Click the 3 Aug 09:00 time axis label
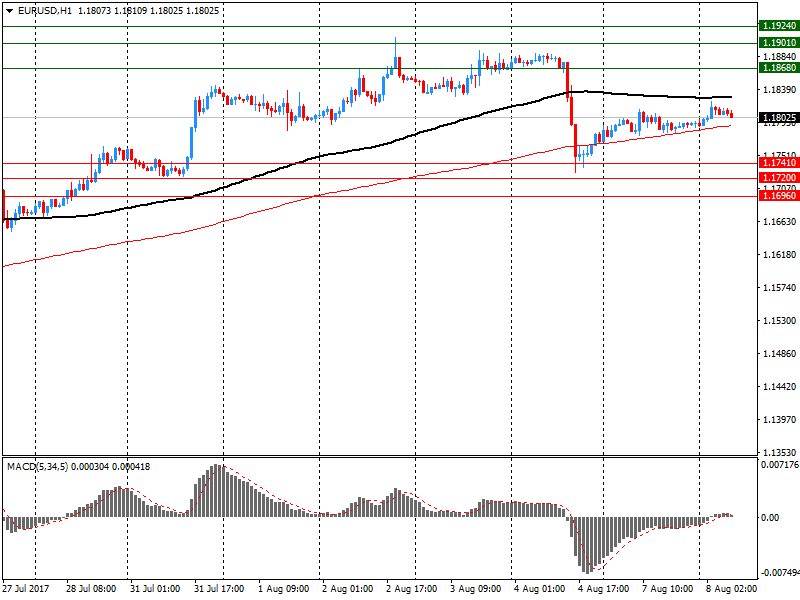This screenshot has width=800, height=600. coord(476,589)
